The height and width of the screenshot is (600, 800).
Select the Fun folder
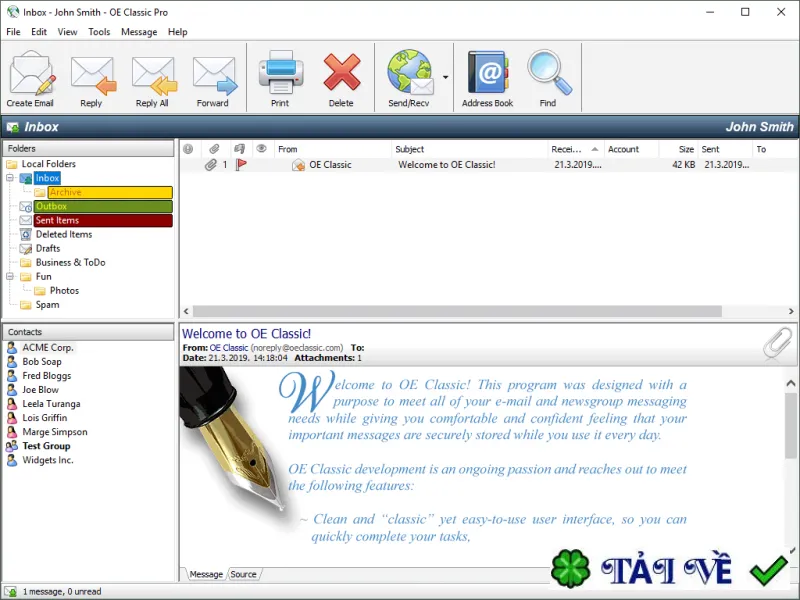tap(43, 277)
